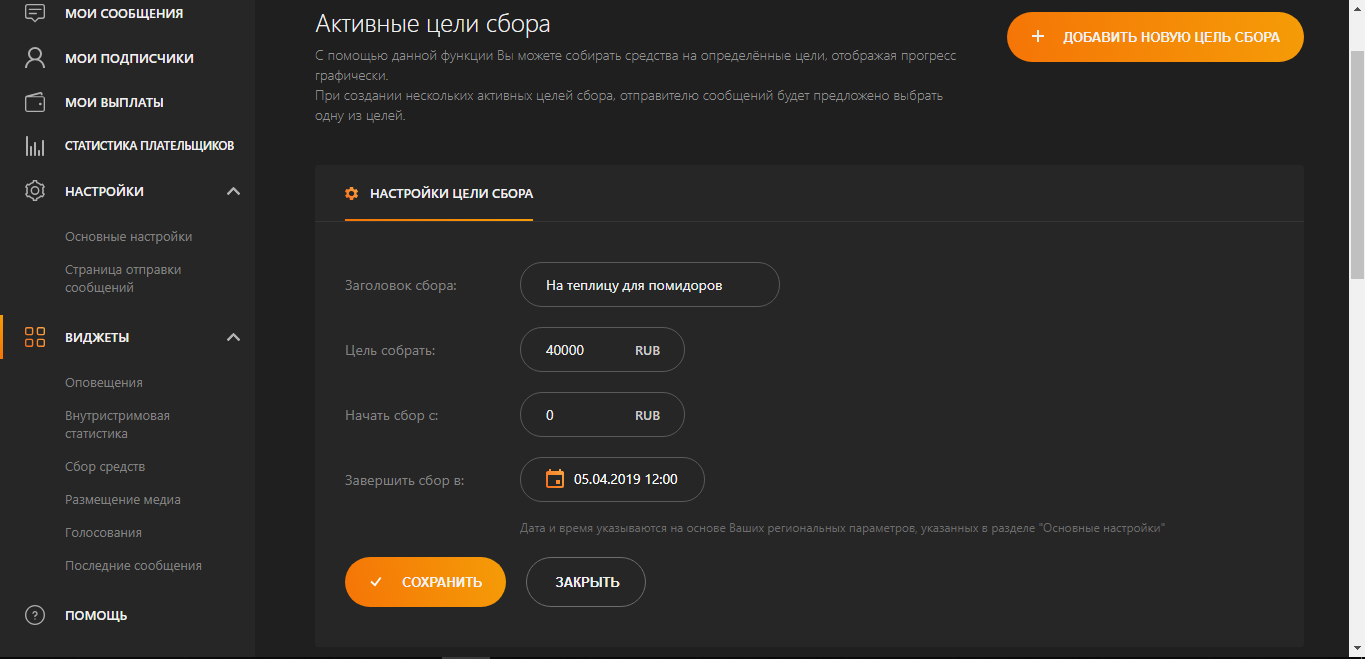Click the wallet icon for payouts
Viewport: 1365px width, 660px height.
coord(35,102)
